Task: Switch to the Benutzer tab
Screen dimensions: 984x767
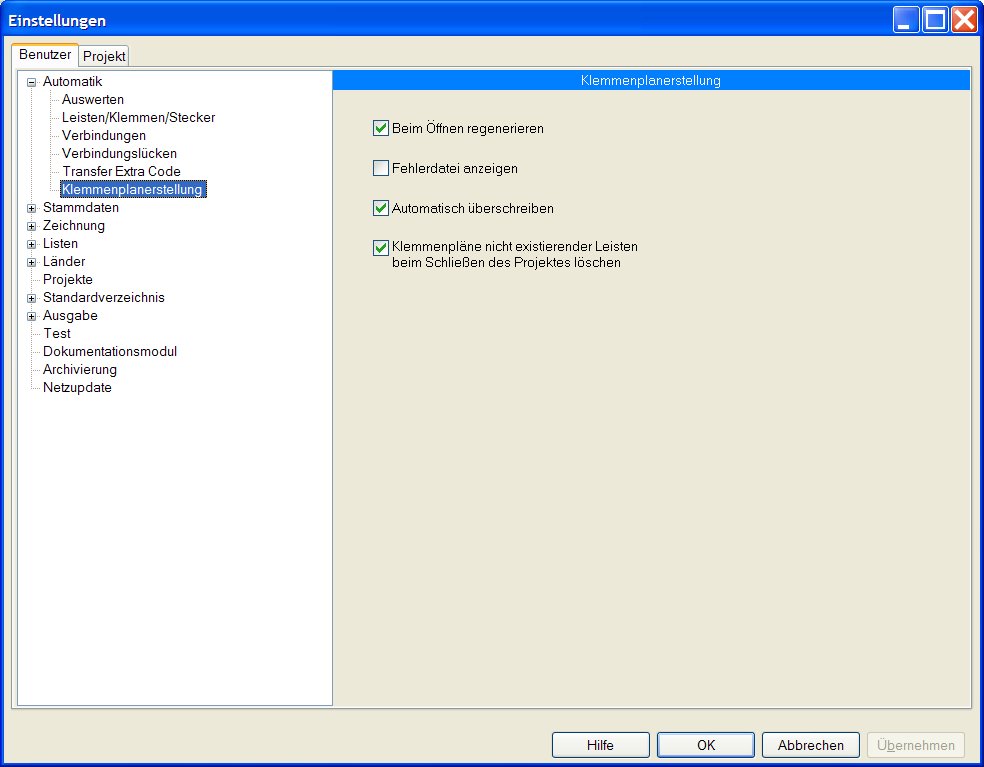Action: pyautogui.click(x=45, y=55)
